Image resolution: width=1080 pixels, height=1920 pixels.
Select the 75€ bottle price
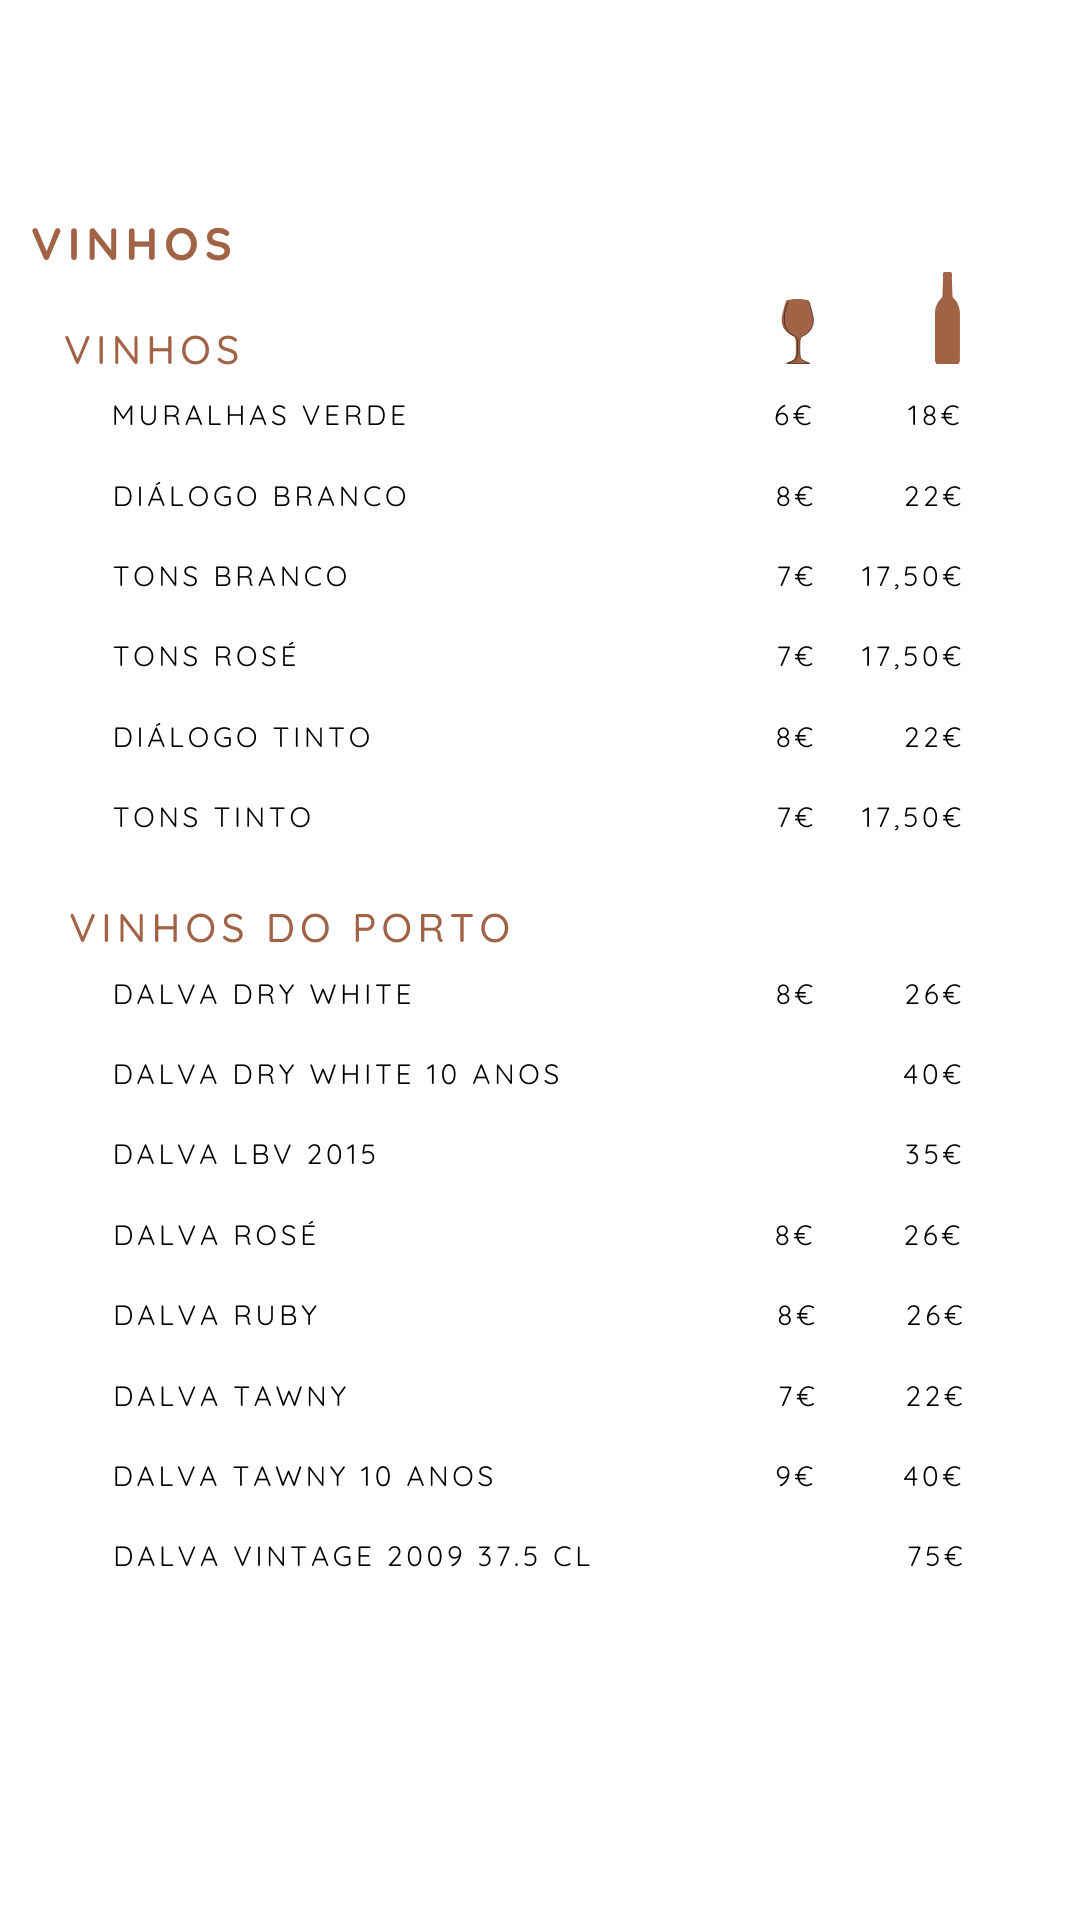point(935,1557)
